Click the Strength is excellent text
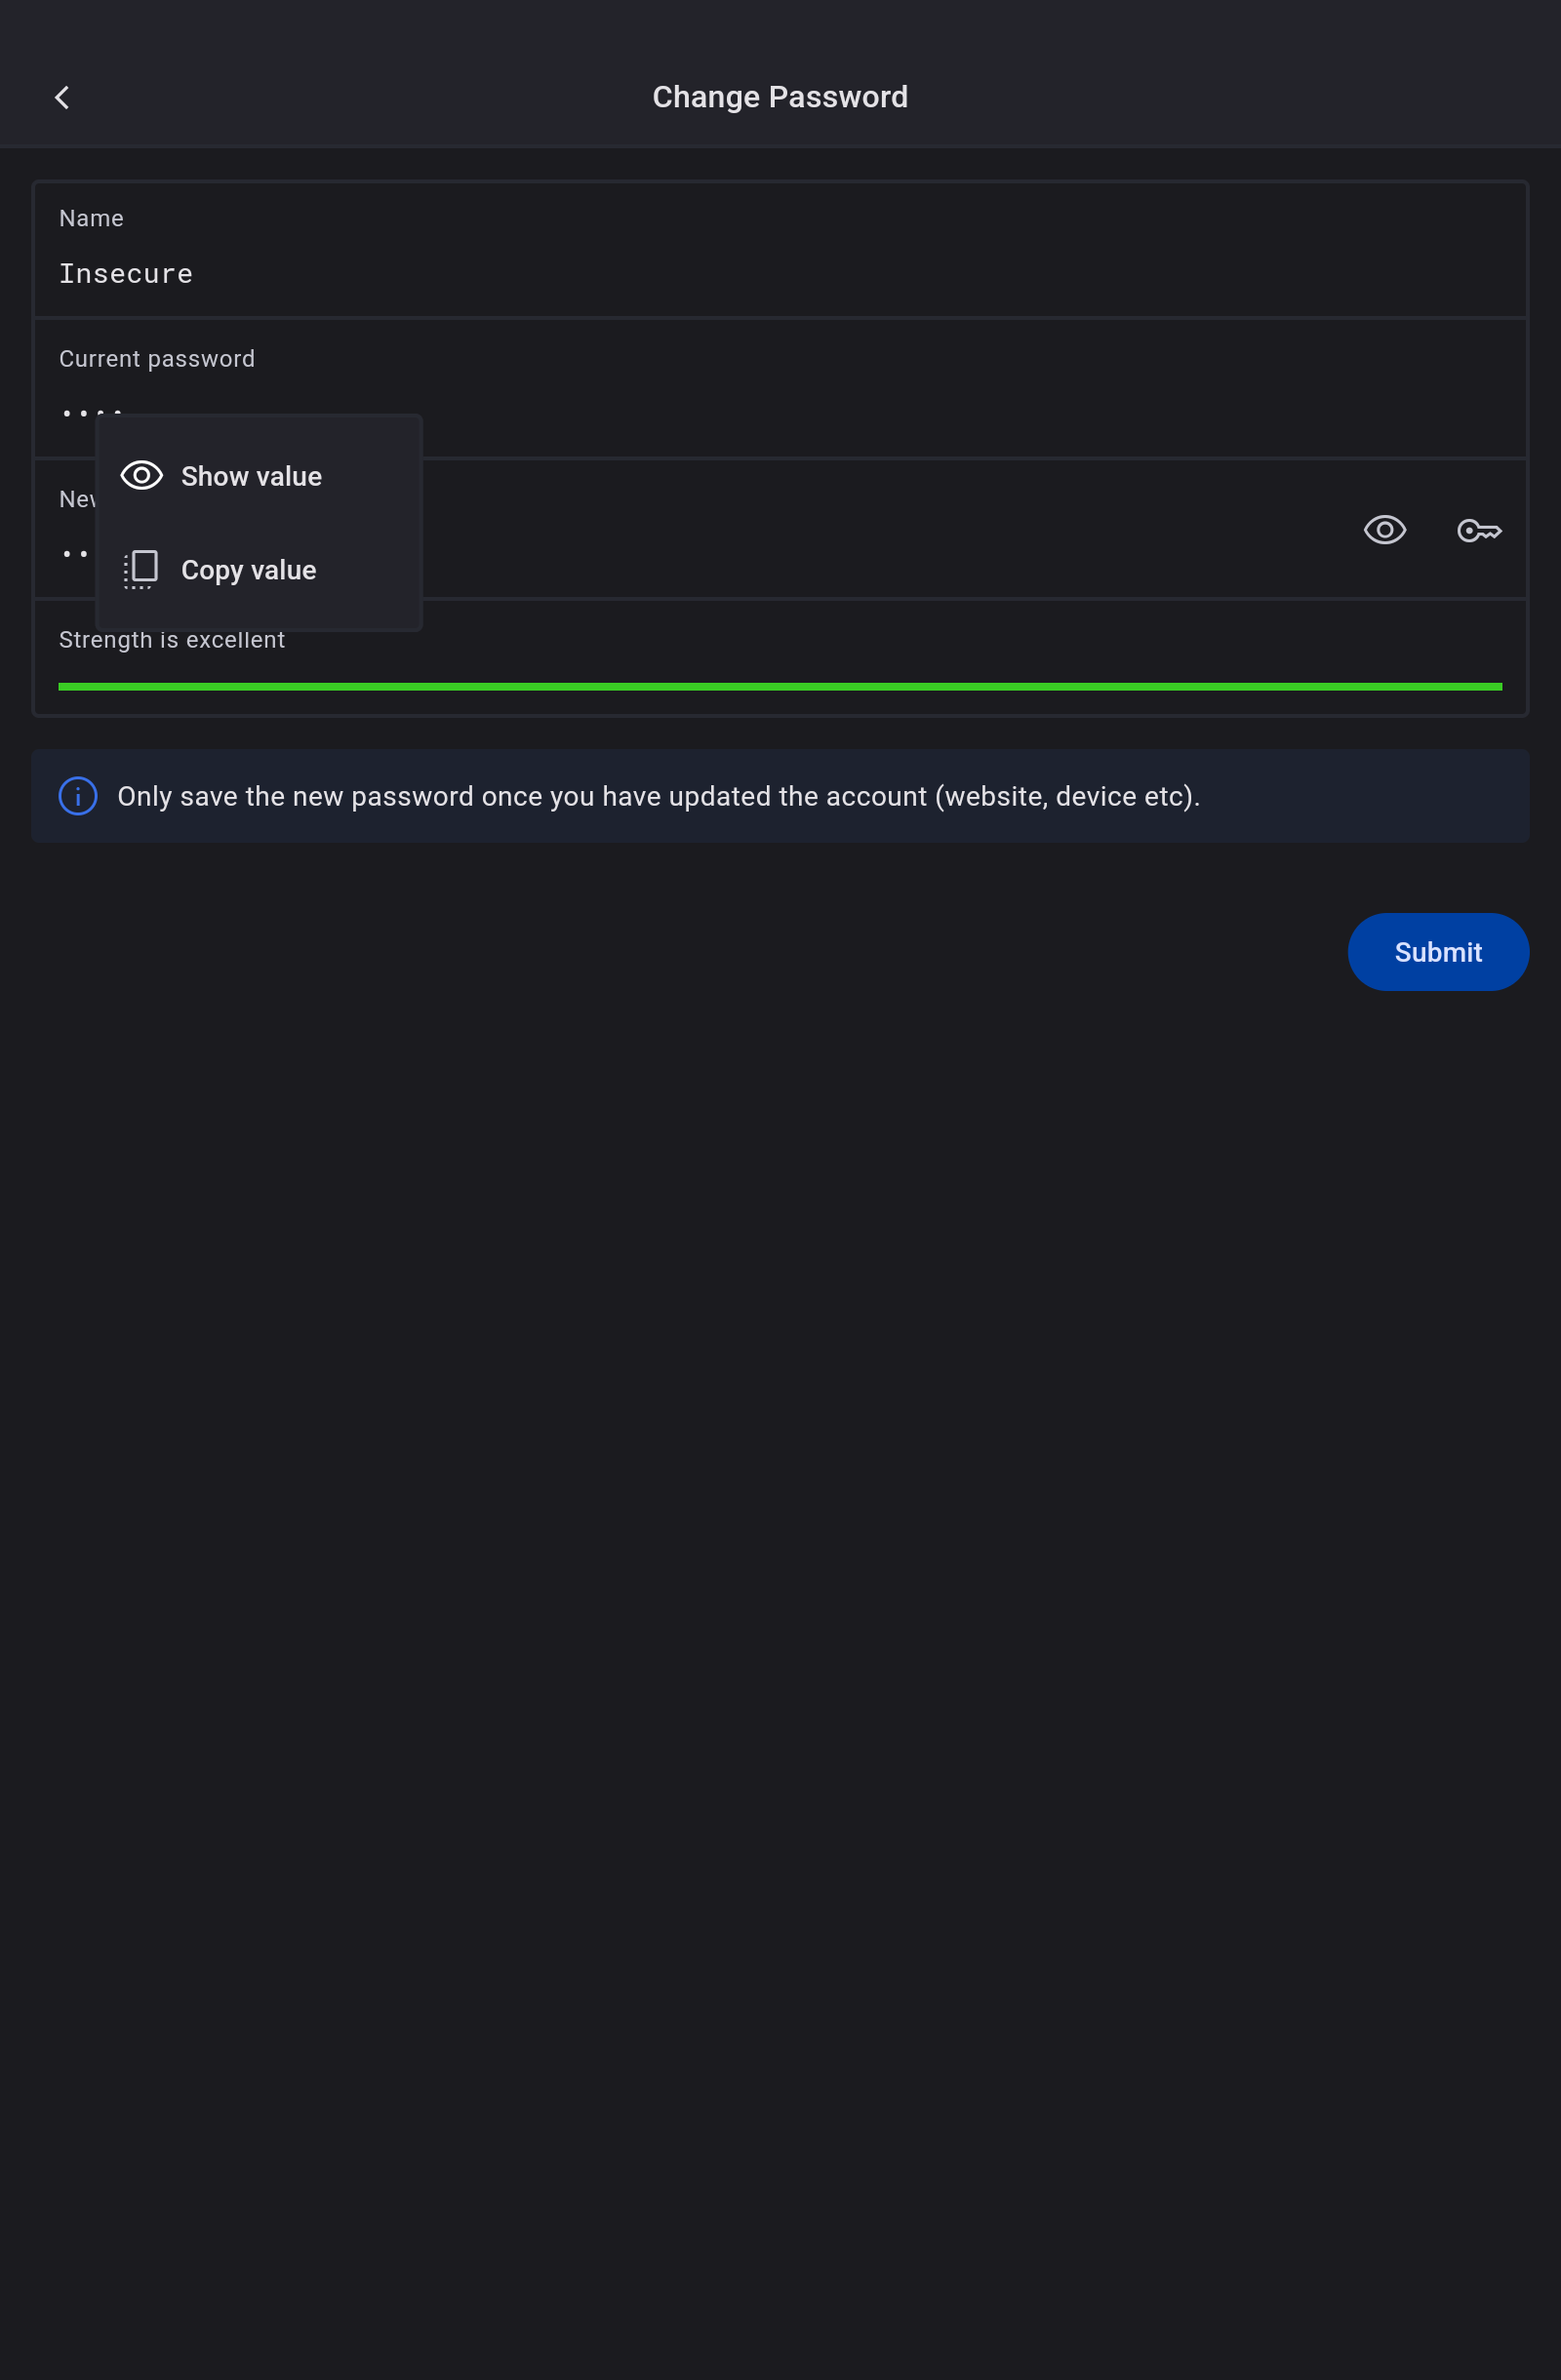The width and height of the screenshot is (1561, 2380). tap(172, 640)
